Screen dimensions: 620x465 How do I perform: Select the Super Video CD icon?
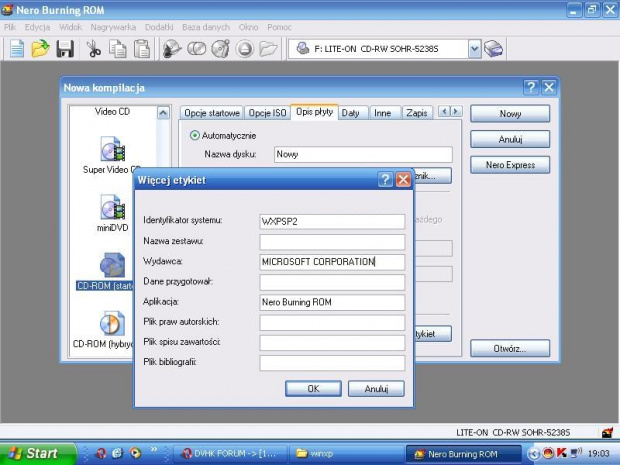112,151
